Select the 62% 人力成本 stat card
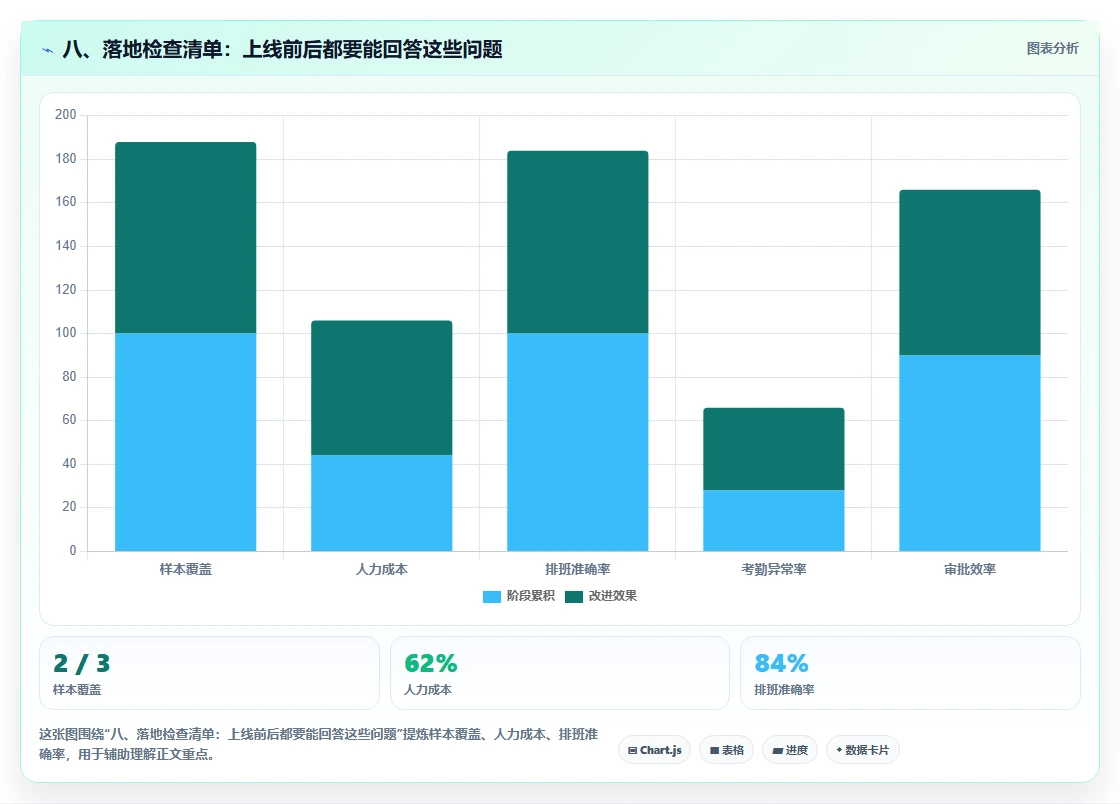 (x=560, y=673)
